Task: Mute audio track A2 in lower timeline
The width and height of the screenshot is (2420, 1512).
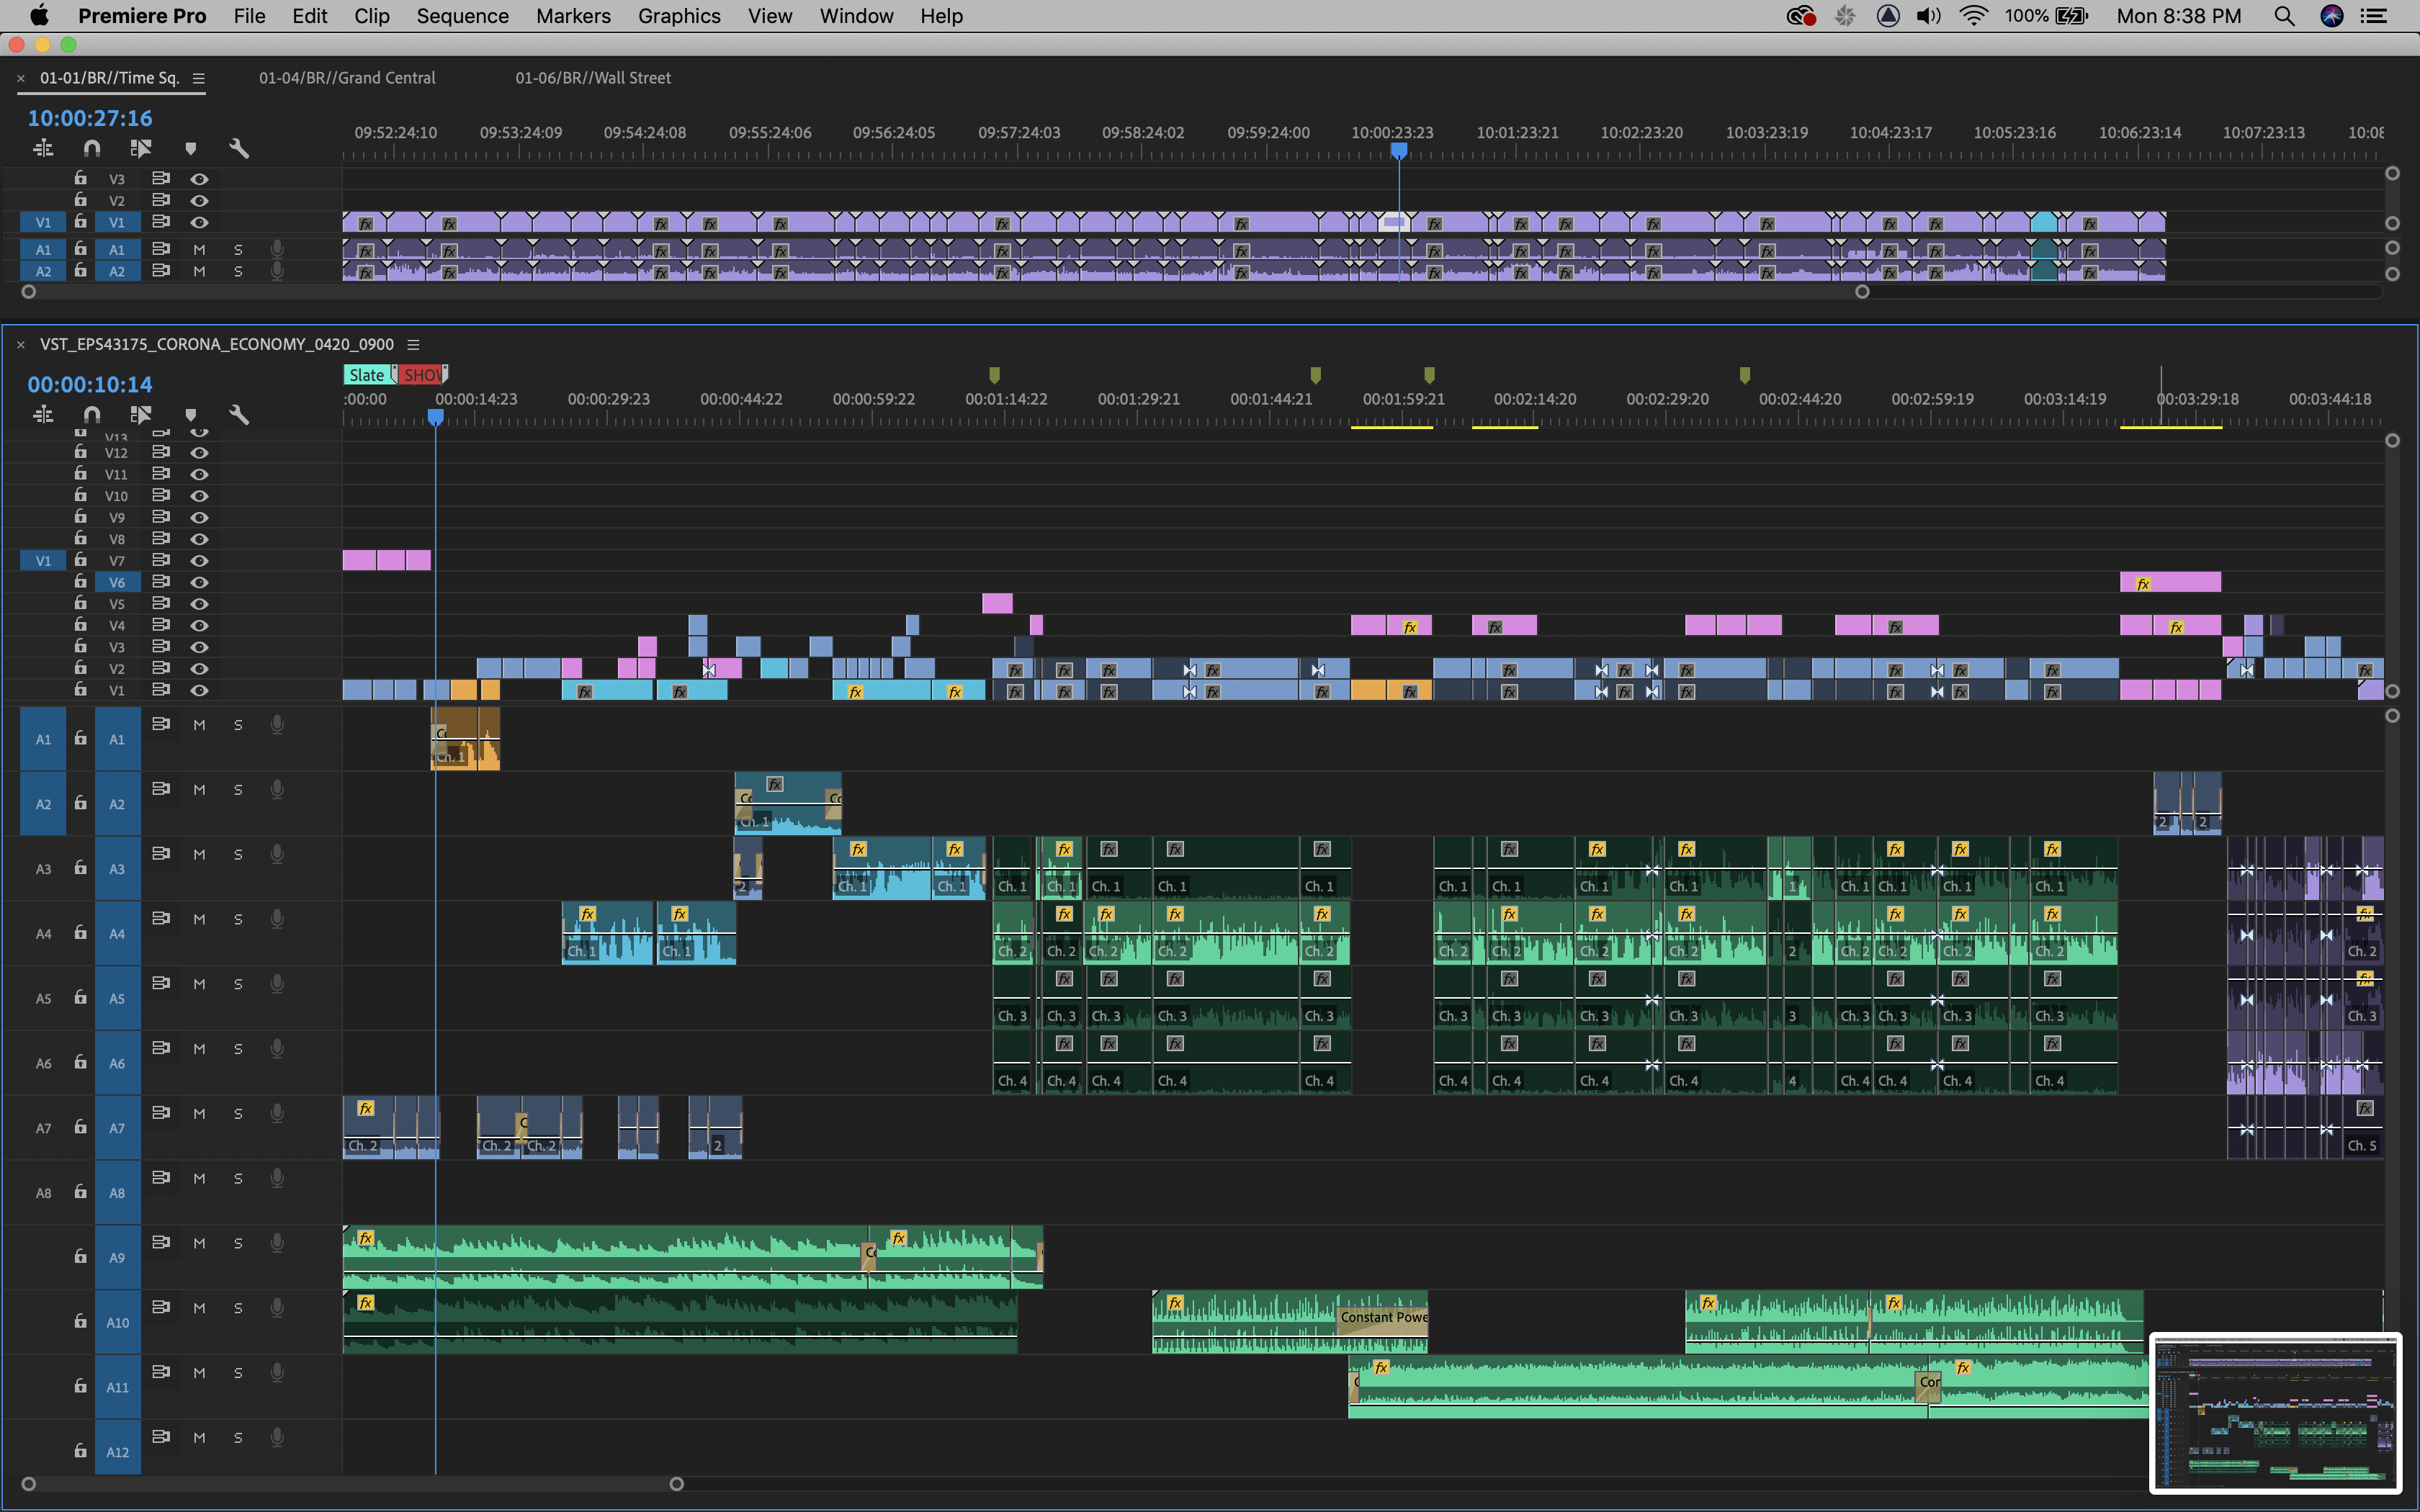Action: click(199, 790)
